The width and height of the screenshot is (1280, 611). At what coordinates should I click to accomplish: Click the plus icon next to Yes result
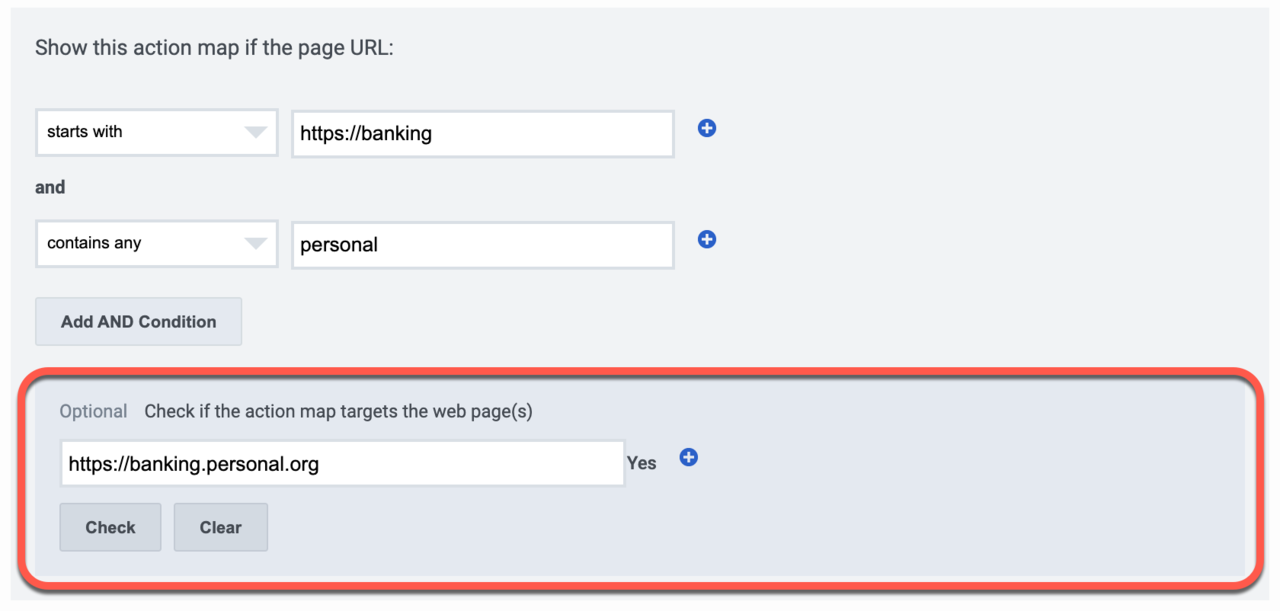[x=688, y=457]
